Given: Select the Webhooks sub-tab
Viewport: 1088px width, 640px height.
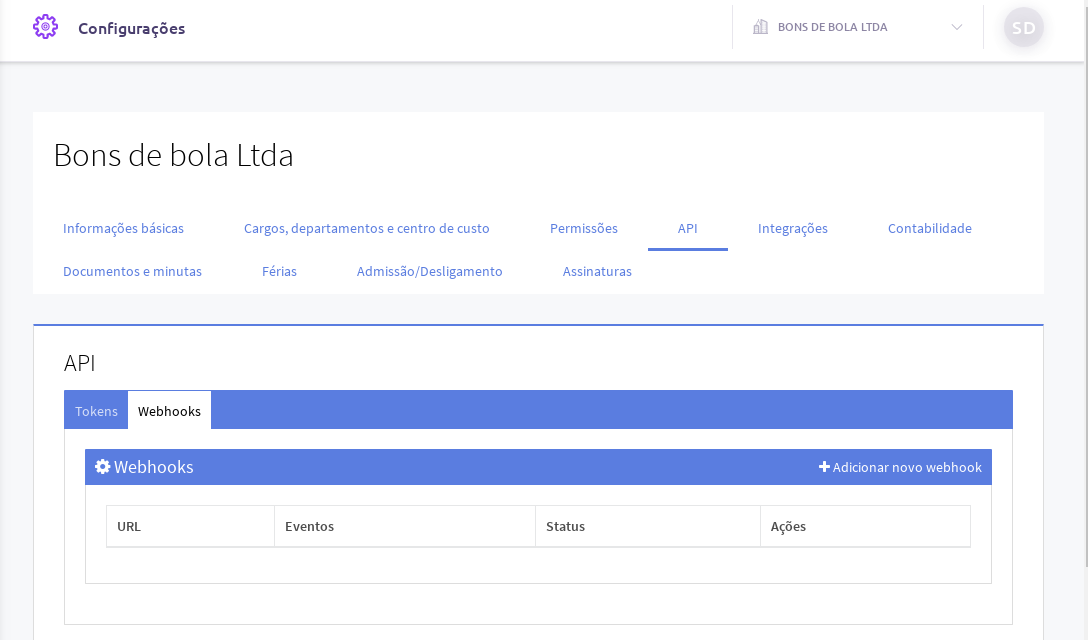Looking at the screenshot, I should [169, 411].
